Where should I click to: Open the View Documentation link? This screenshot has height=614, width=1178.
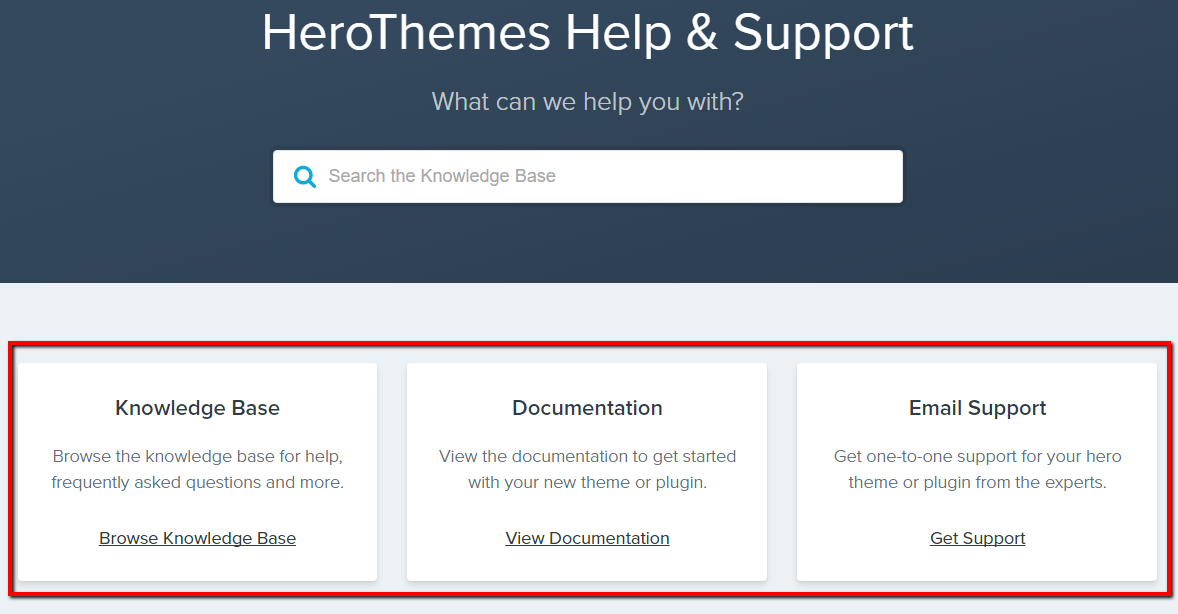coord(587,538)
